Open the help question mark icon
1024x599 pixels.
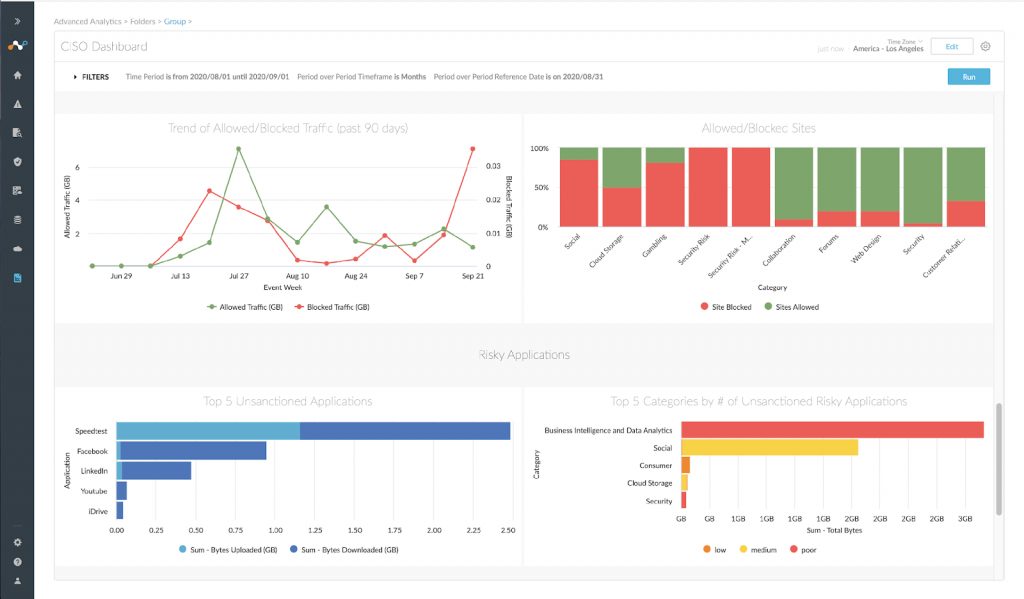pyautogui.click(x=18, y=562)
